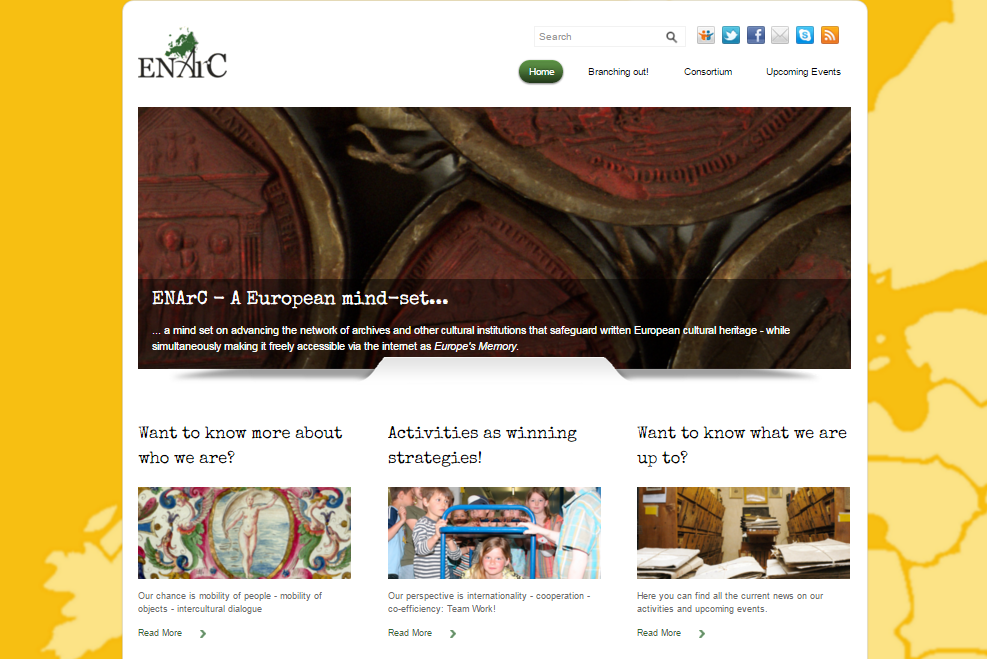Viewport: 987px width, 659px height.
Task: Go to Upcoming Events page
Action: 803,72
